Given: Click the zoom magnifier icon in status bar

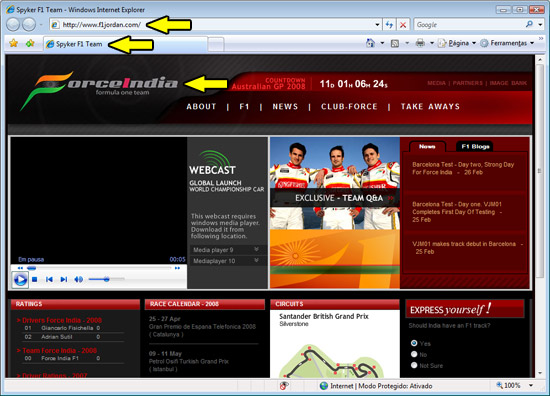Looking at the screenshot, I should [499, 385].
